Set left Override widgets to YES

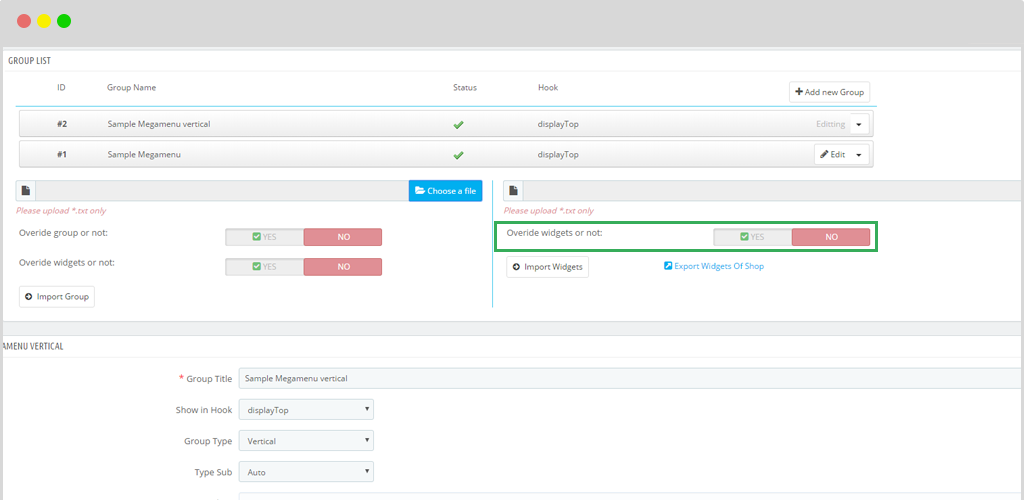(x=265, y=267)
